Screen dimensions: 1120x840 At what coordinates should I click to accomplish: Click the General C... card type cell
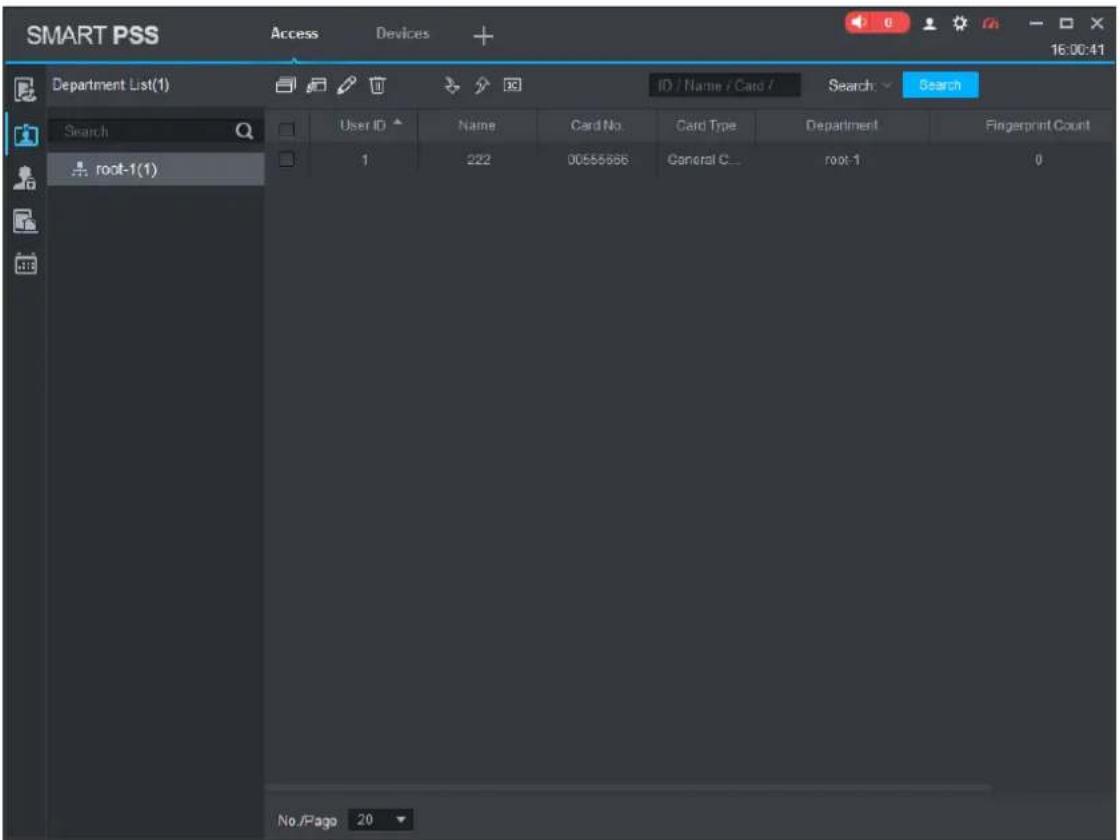(x=704, y=160)
